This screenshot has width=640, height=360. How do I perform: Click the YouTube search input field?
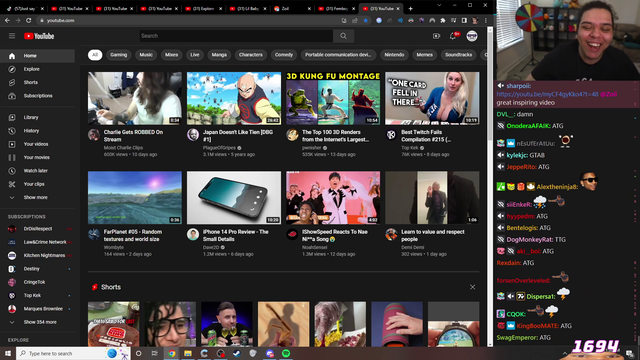pyautogui.click(x=236, y=36)
